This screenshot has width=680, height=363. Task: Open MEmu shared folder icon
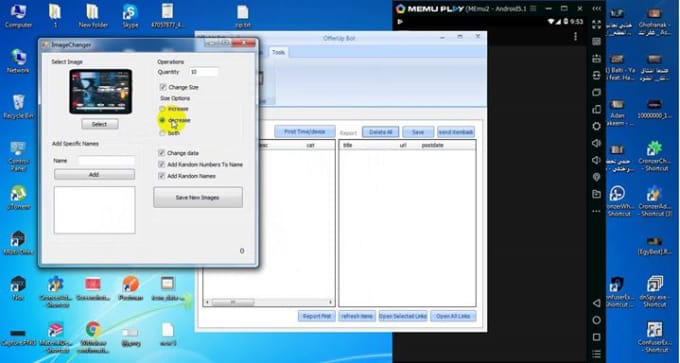point(597,194)
